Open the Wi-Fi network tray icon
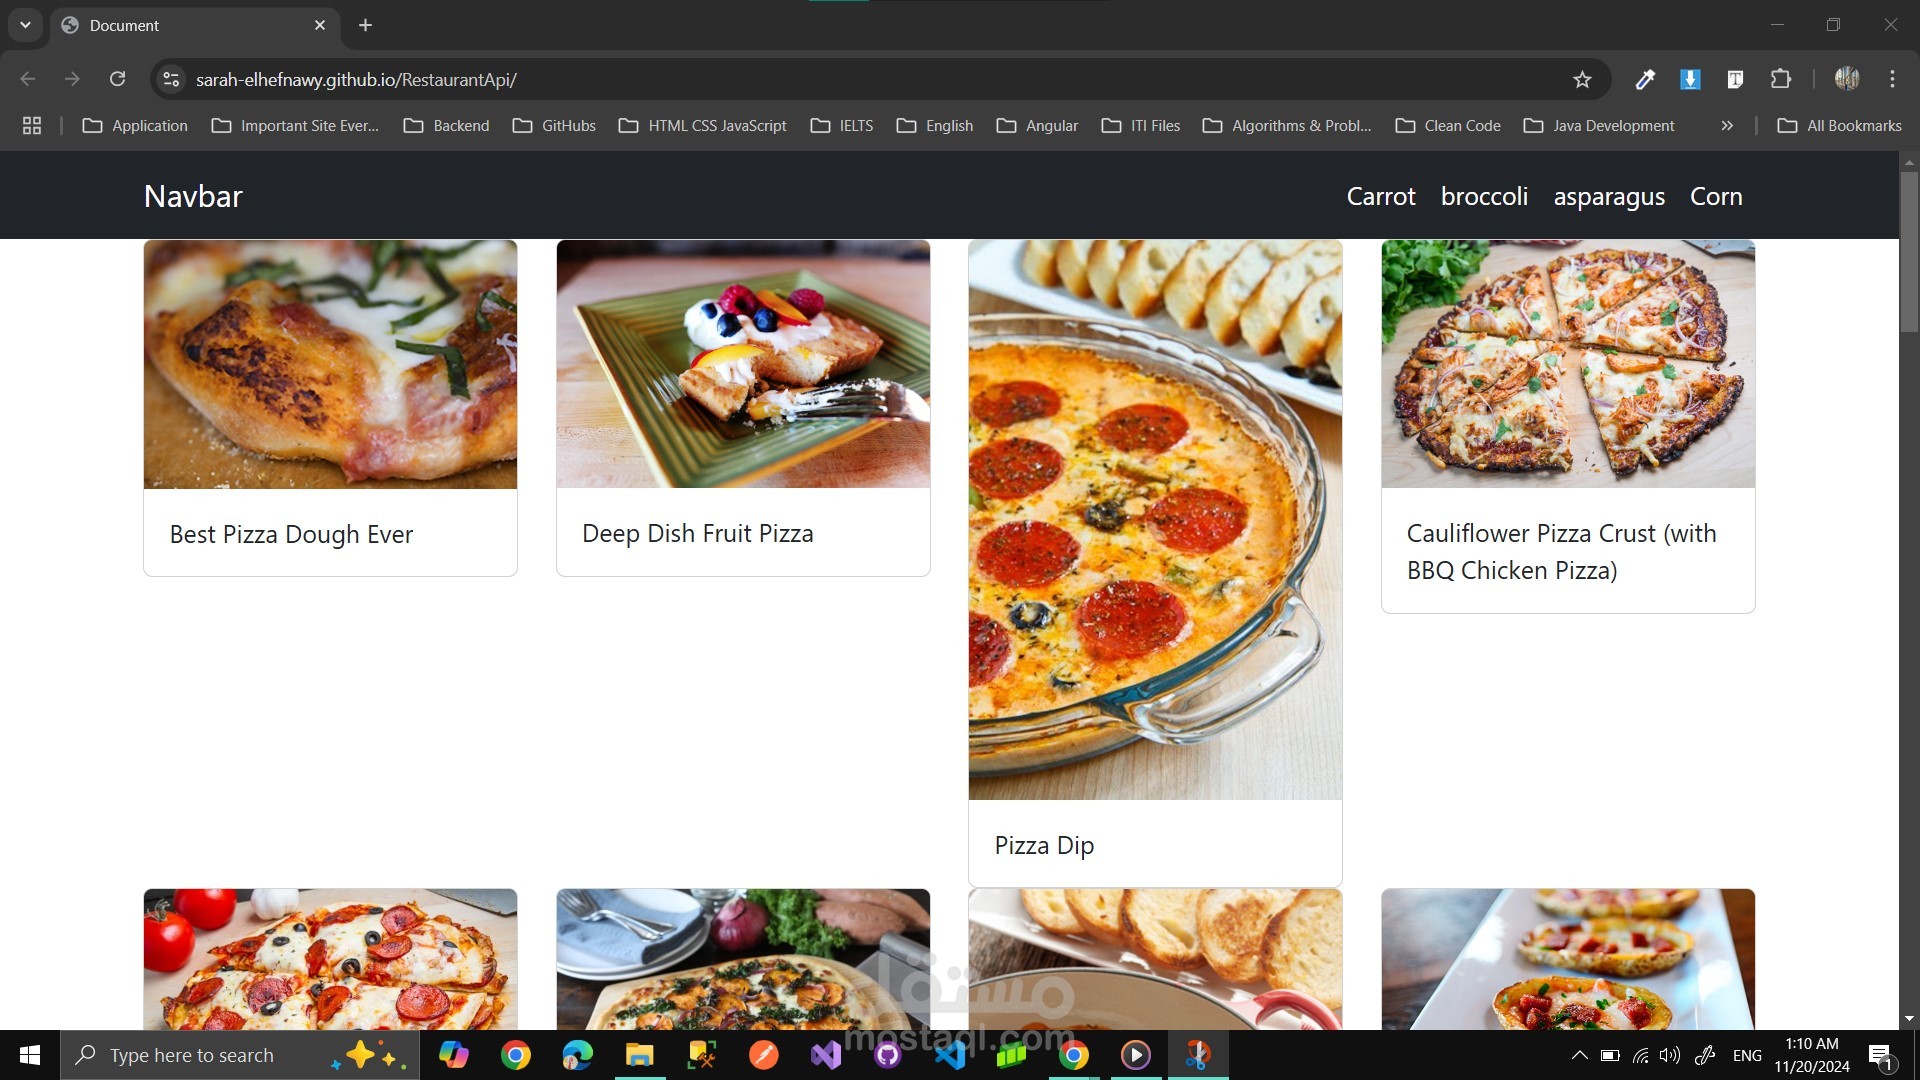Image resolution: width=1920 pixels, height=1080 pixels. point(1641,1055)
